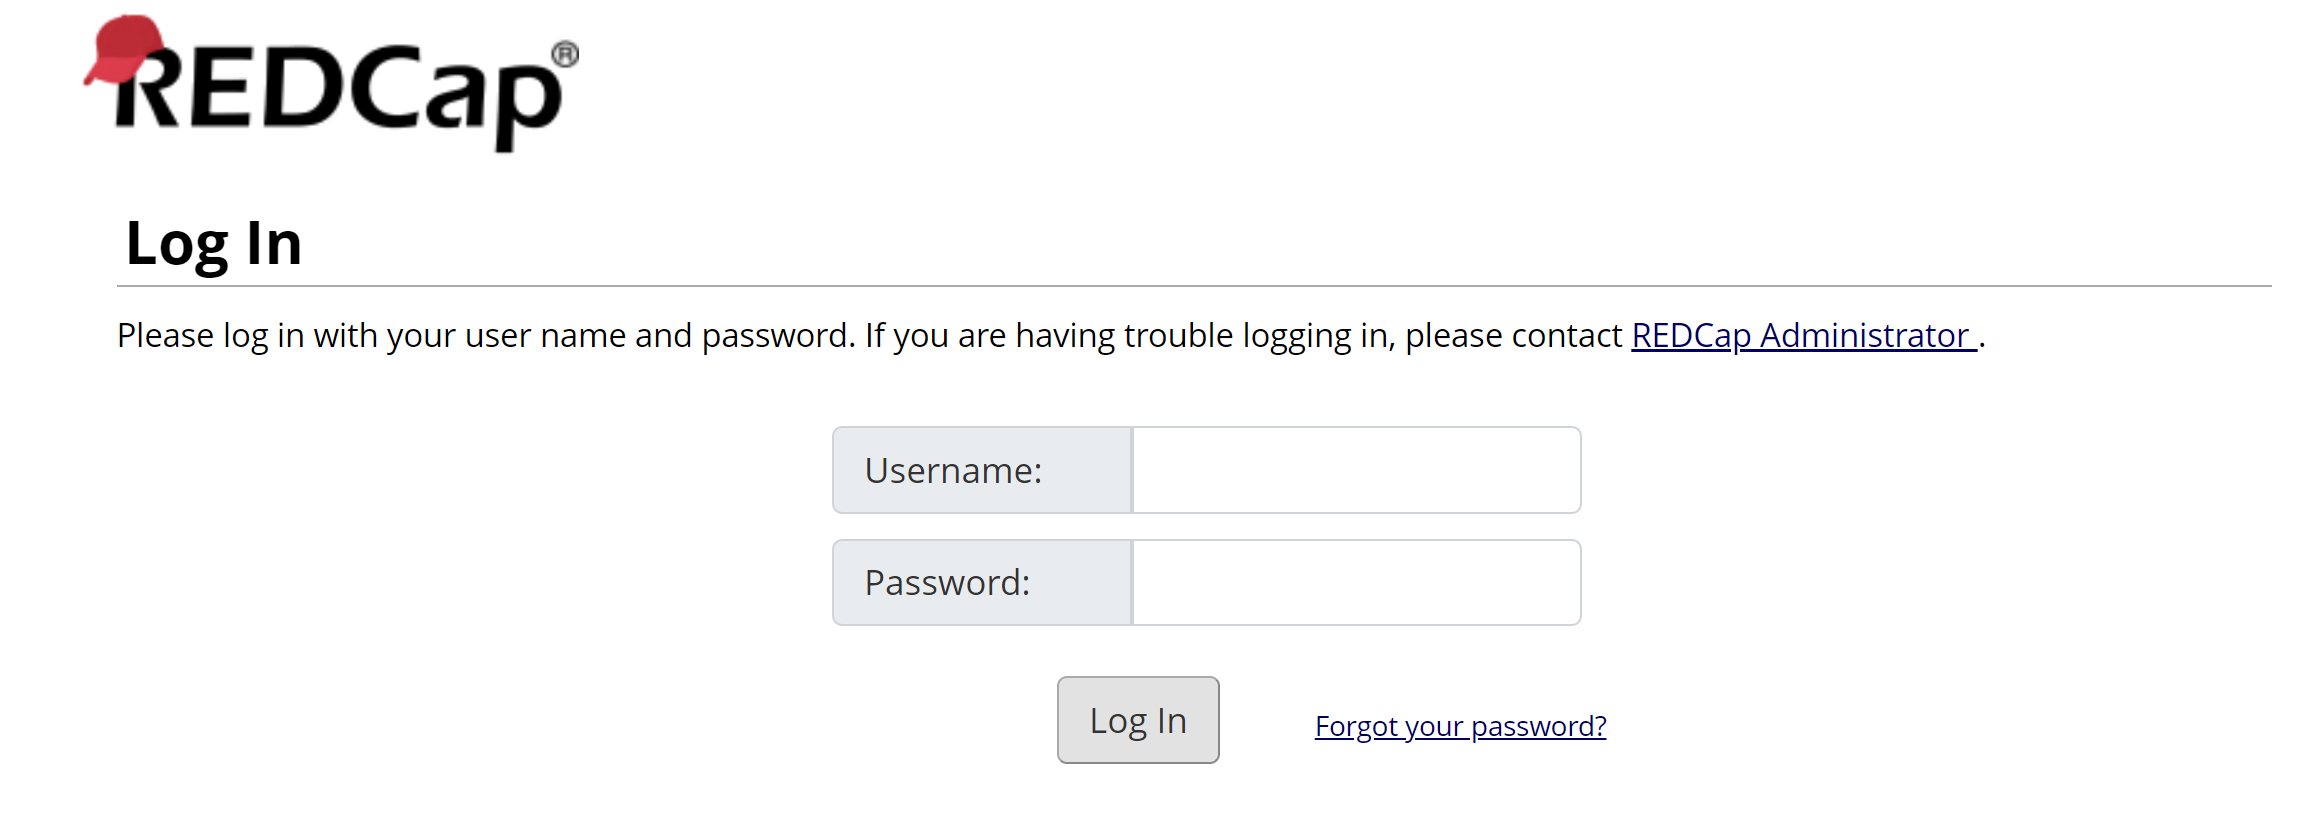
Task: Focus the Password input field
Action: click(1356, 583)
